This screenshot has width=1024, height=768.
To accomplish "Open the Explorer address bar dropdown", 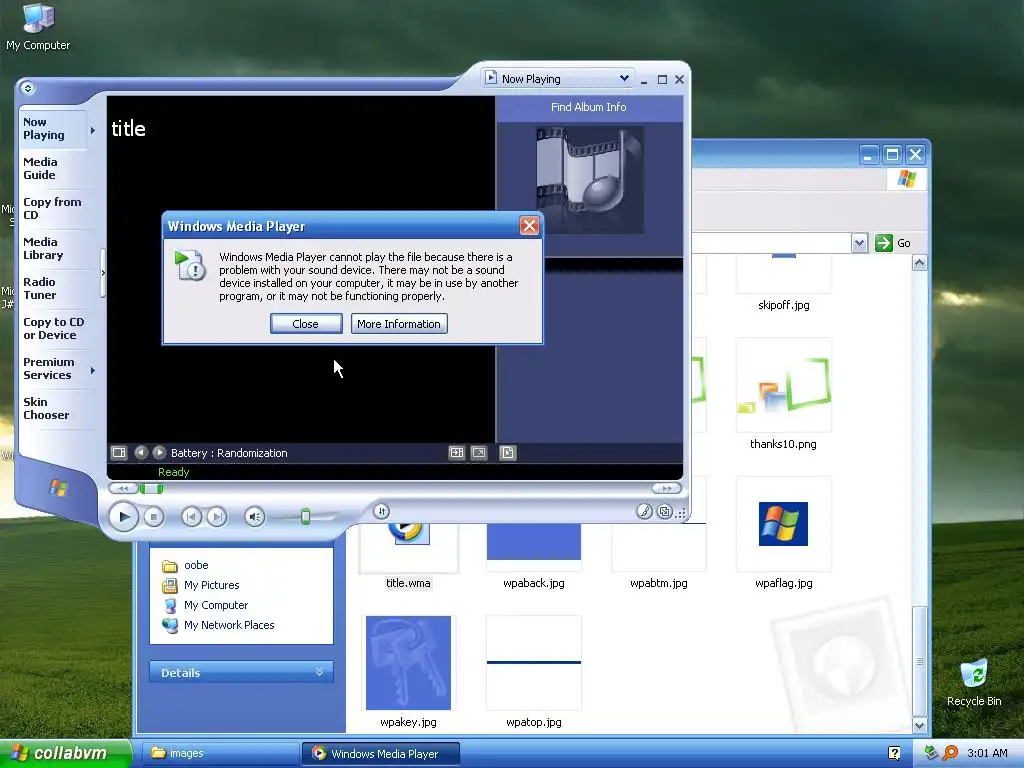I will (x=859, y=243).
